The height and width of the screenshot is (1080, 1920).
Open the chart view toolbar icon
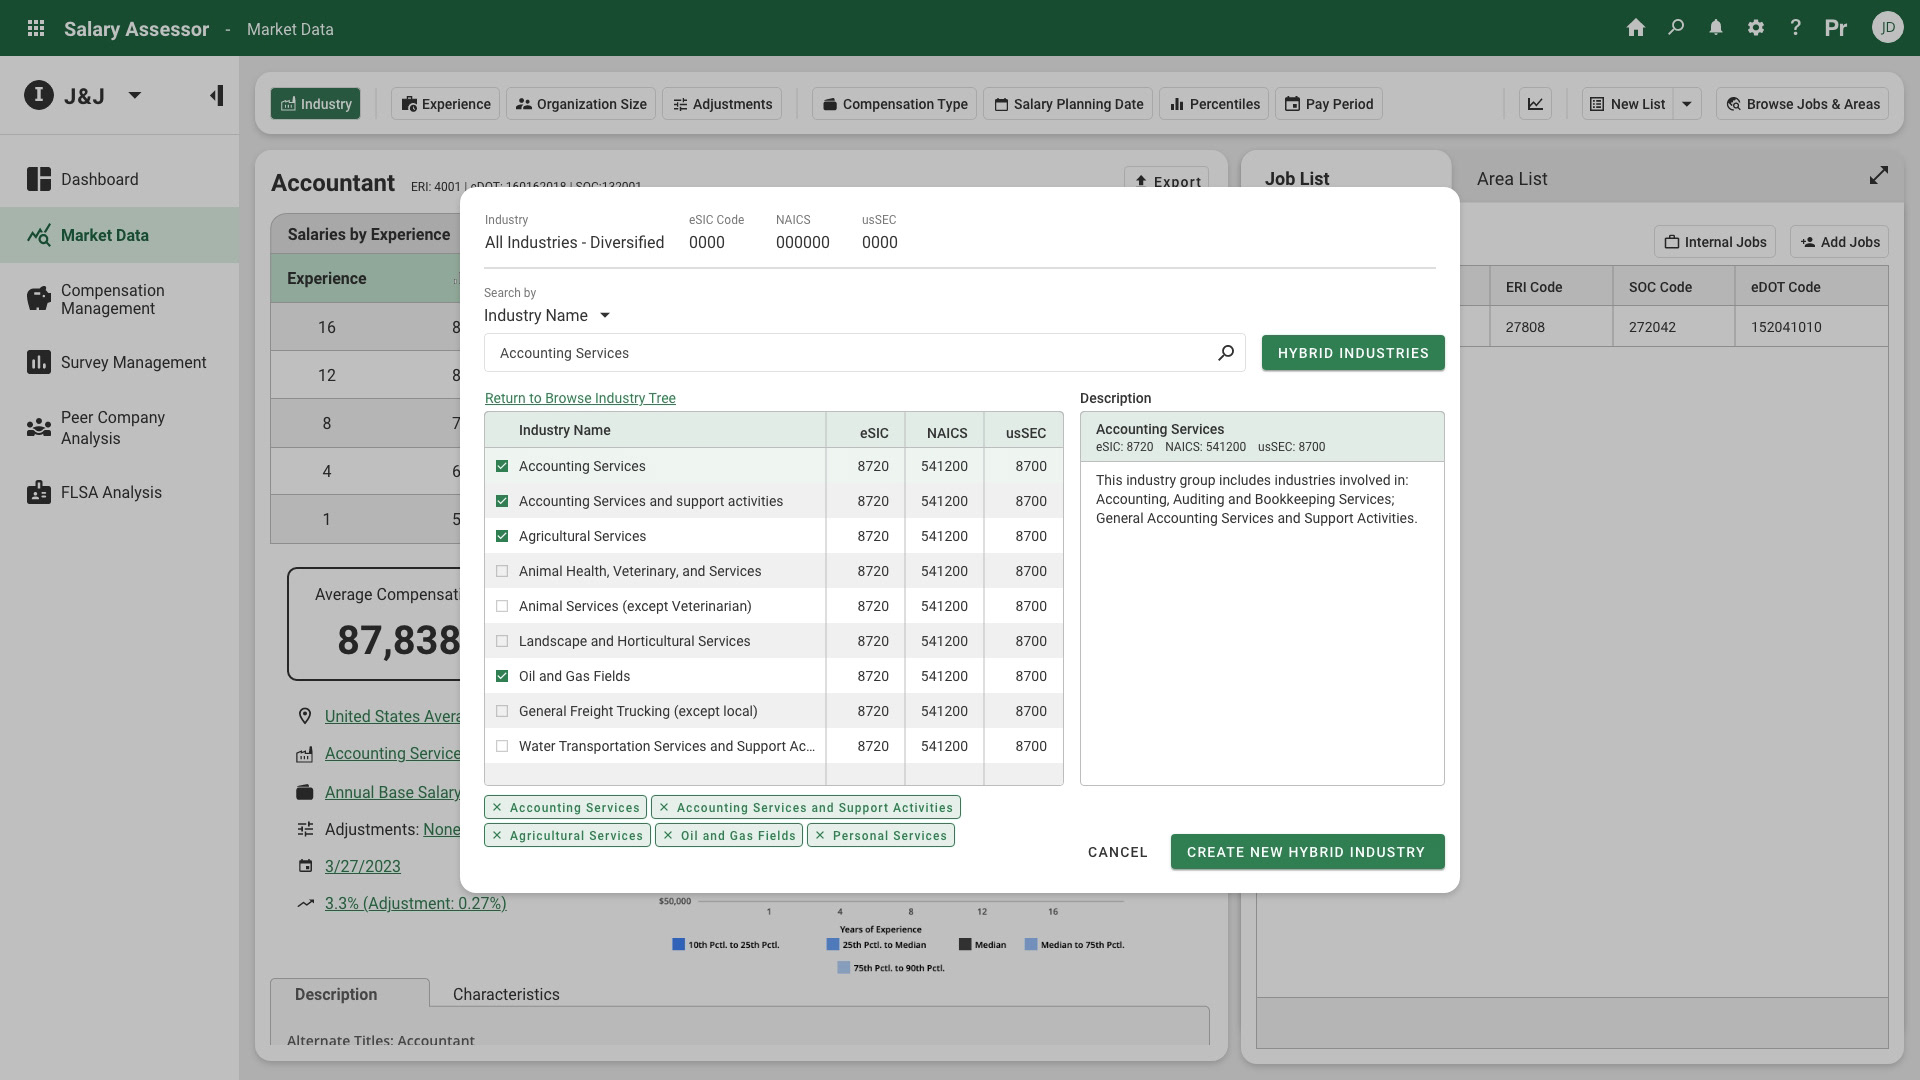[x=1535, y=104]
